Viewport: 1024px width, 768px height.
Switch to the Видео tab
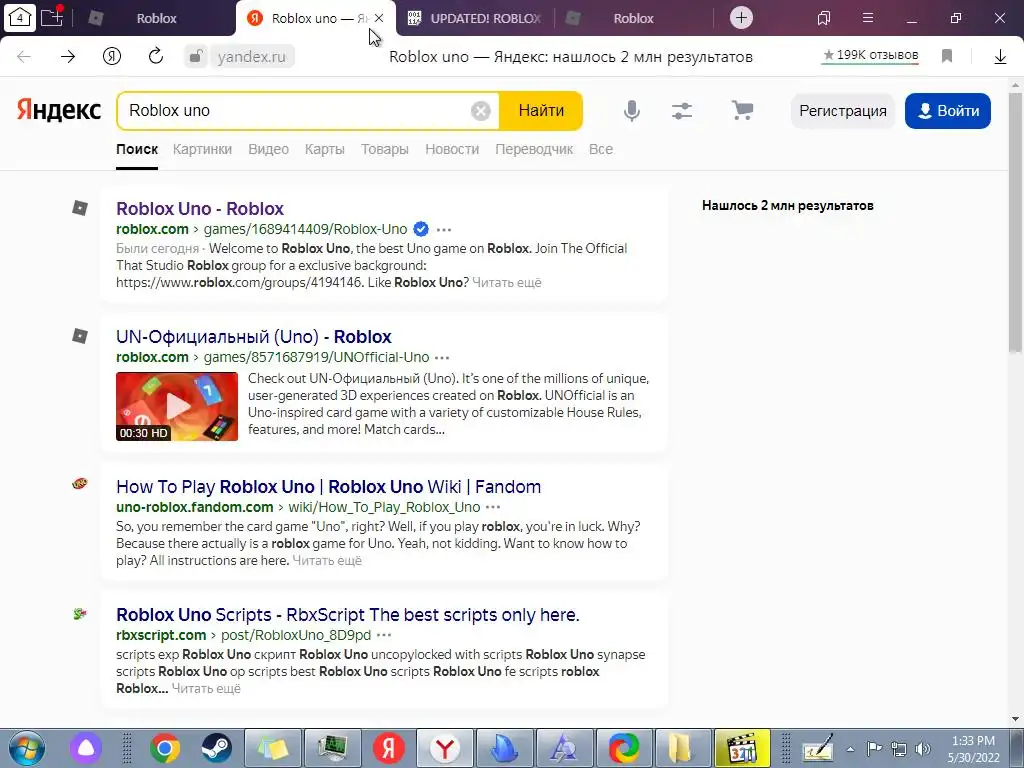coord(268,150)
